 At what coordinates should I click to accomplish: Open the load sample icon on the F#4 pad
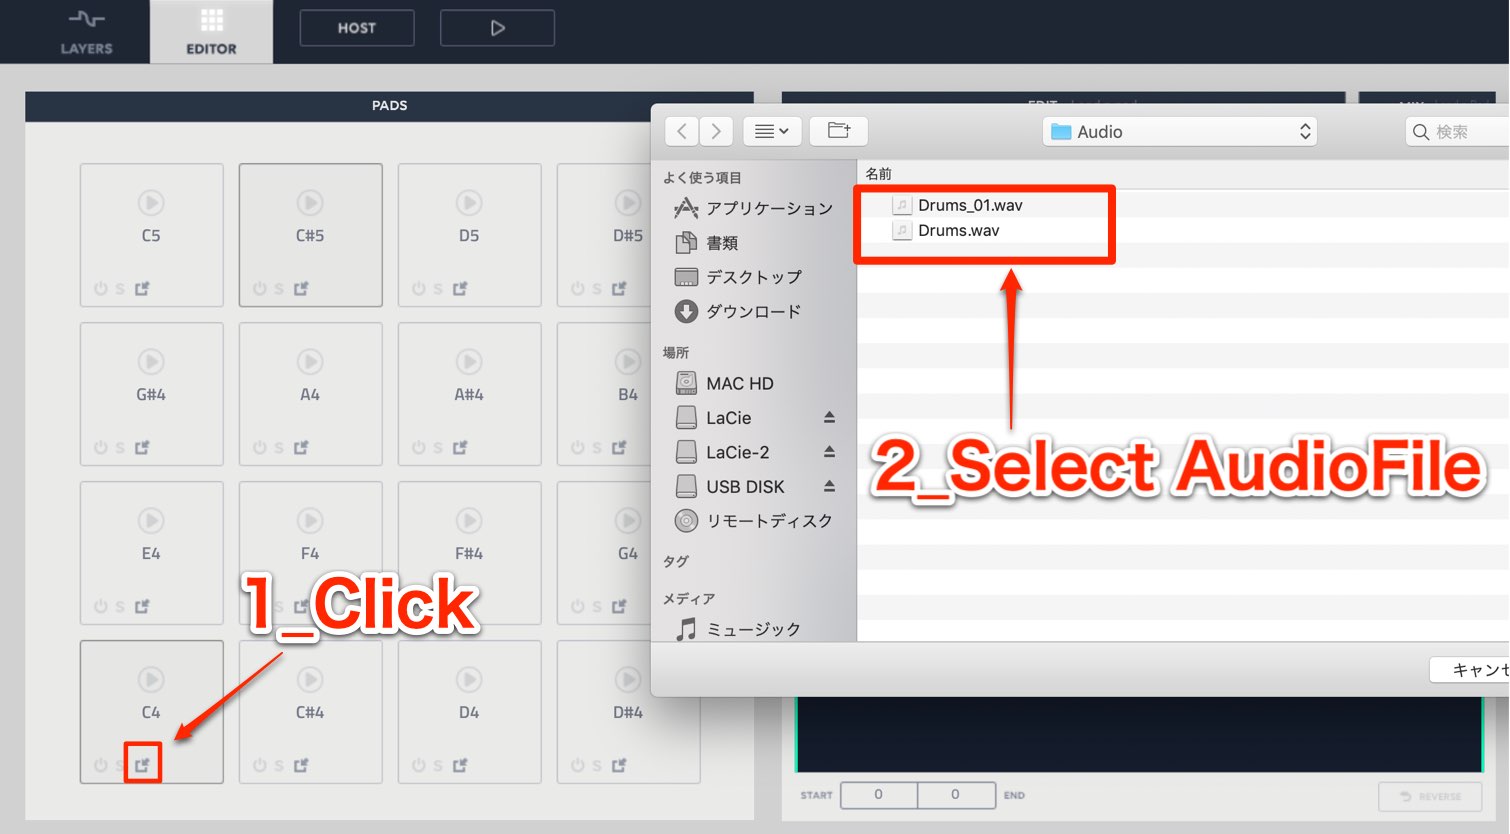[460, 606]
